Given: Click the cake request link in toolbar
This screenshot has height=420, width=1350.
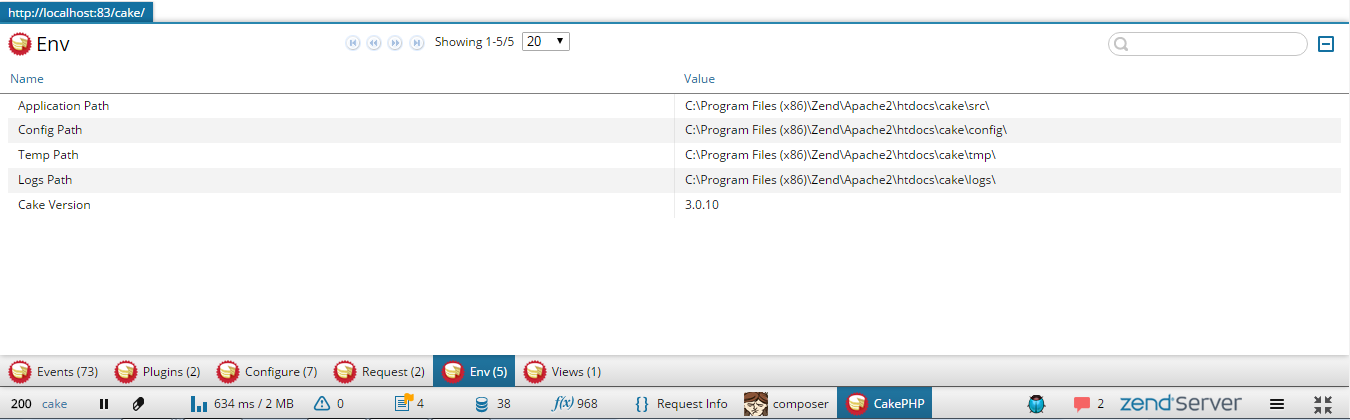Looking at the screenshot, I should point(55,404).
